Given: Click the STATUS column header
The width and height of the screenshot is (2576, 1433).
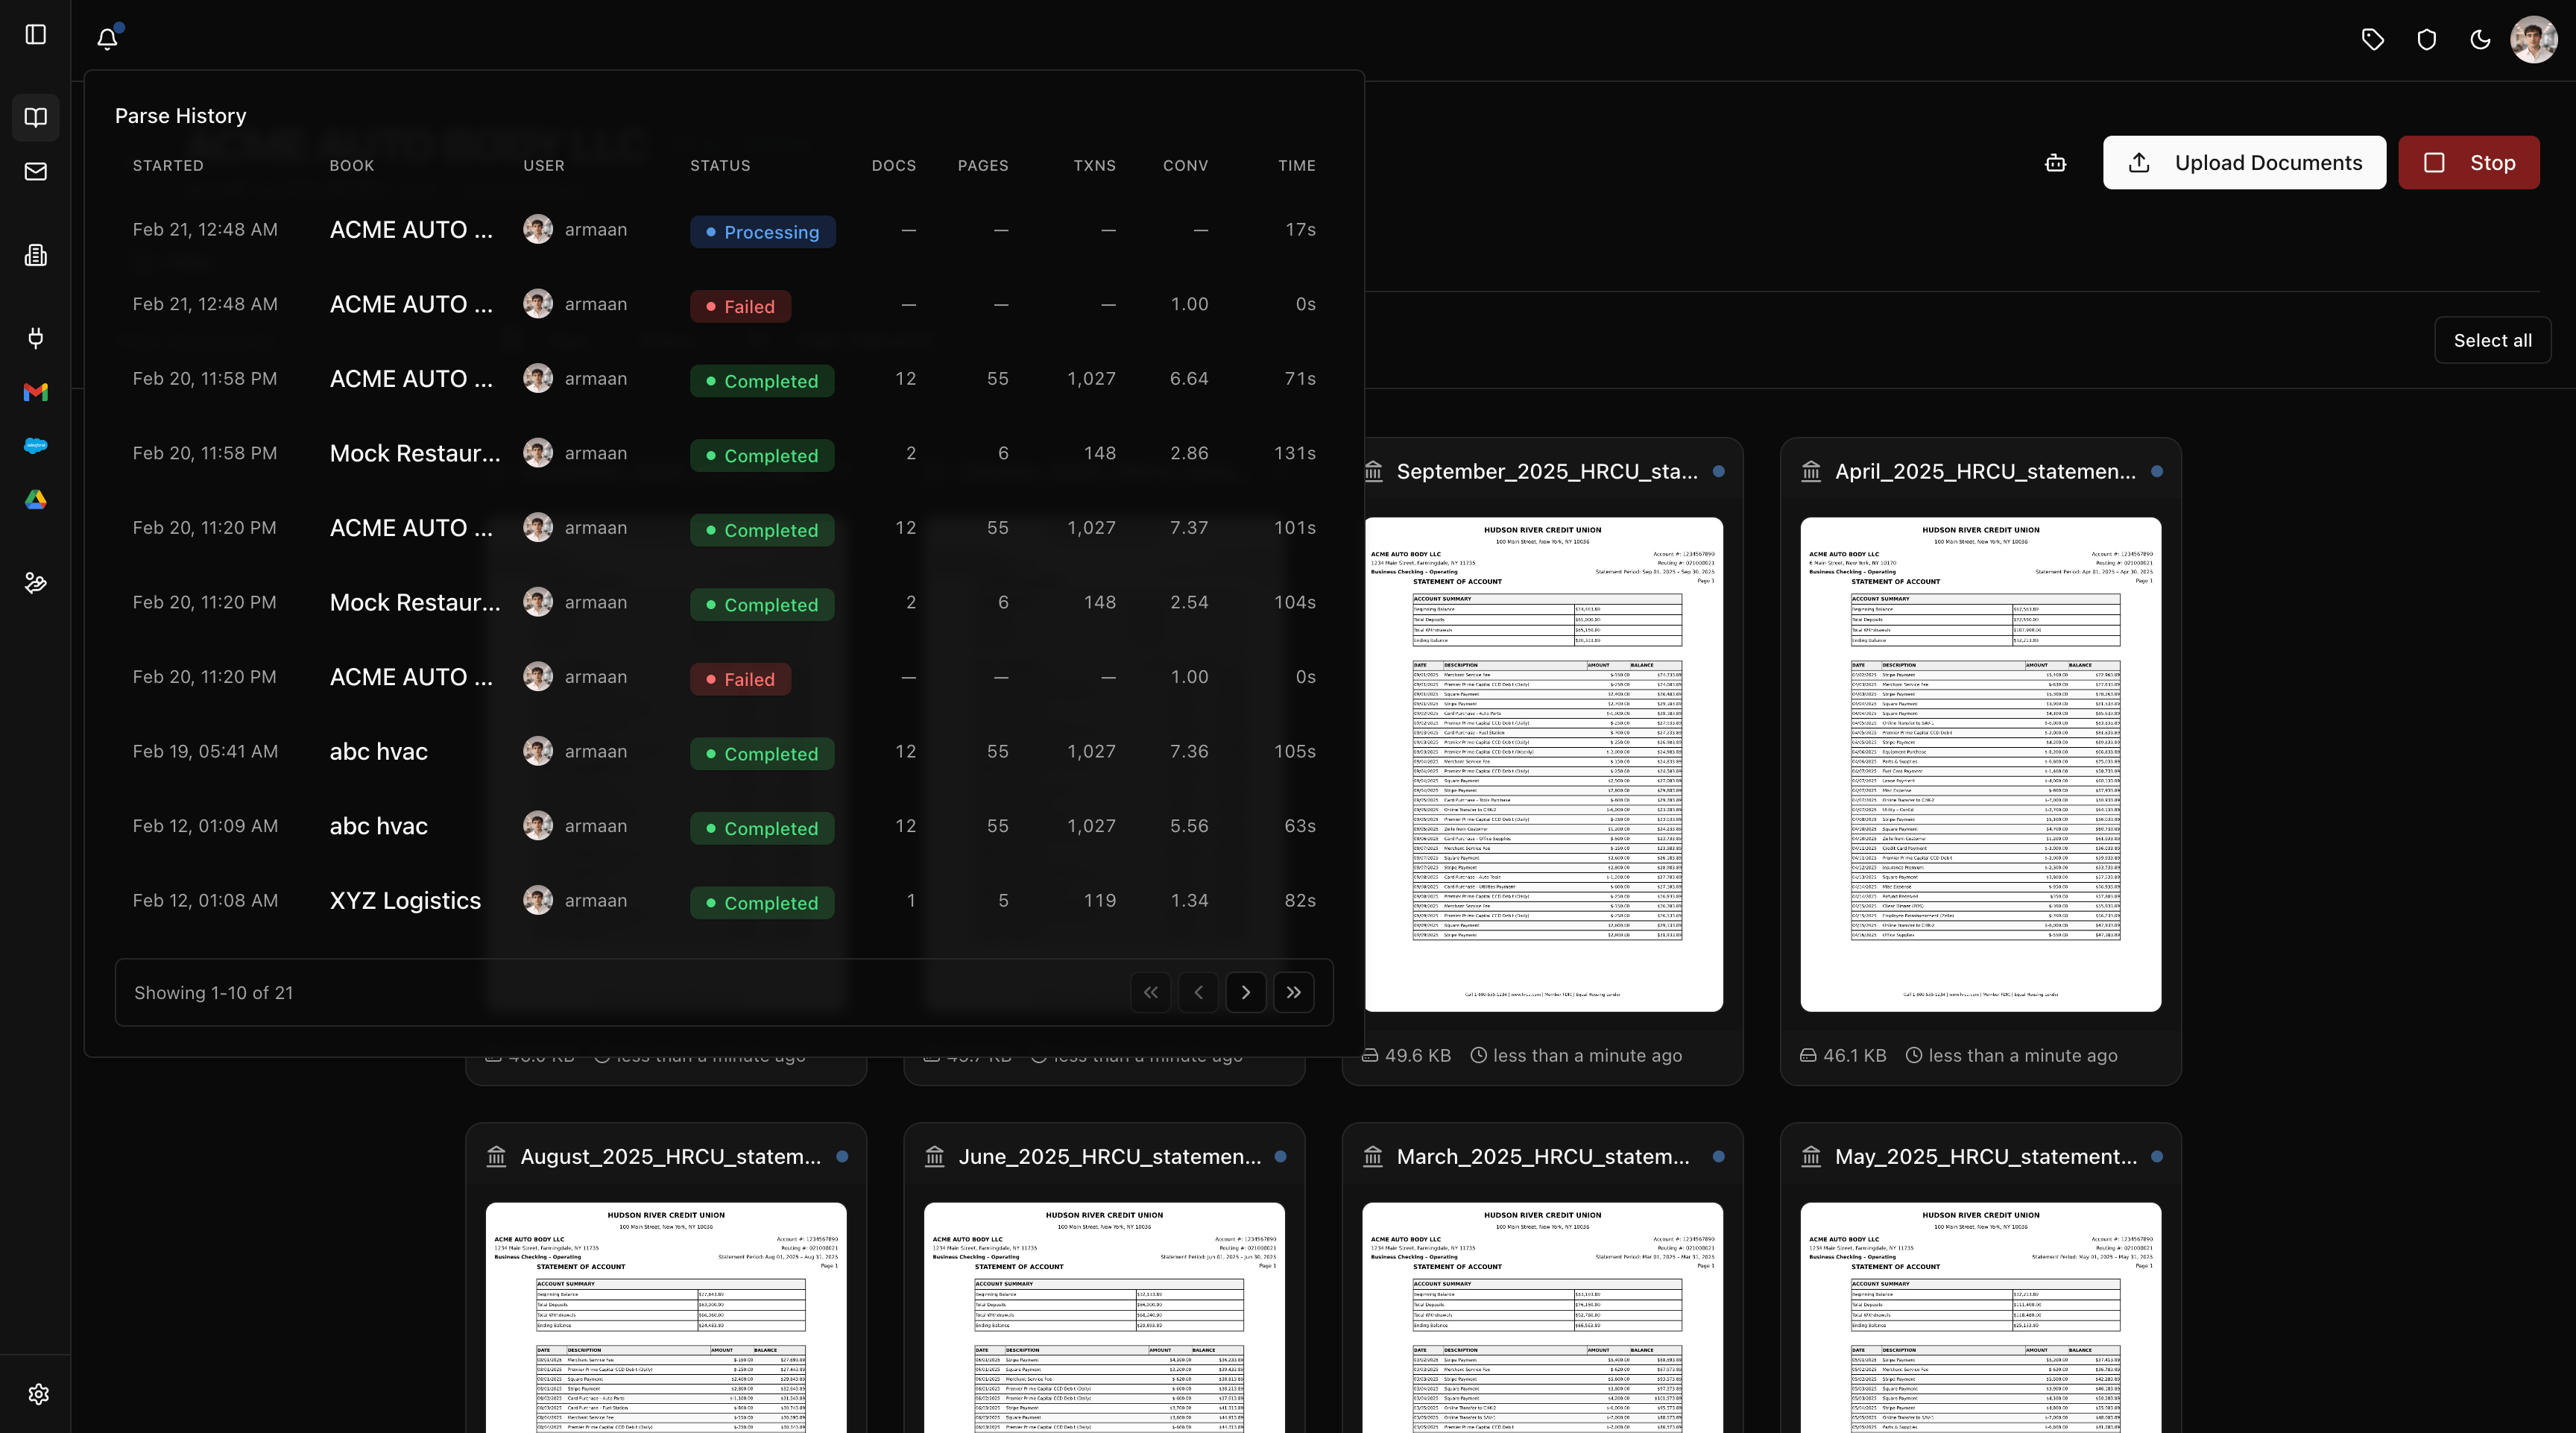Looking at the screenshot, I should (720, 165).
